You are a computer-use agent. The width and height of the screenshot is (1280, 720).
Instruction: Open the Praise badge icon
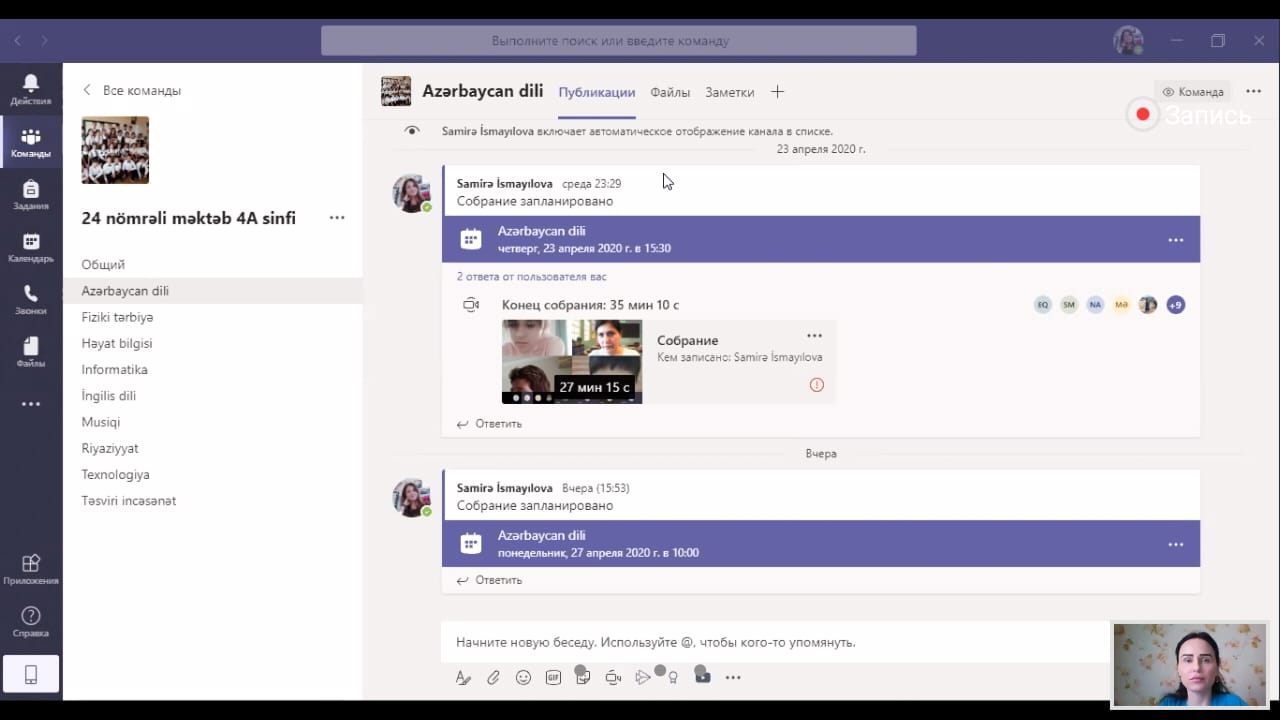click(673, 677)
